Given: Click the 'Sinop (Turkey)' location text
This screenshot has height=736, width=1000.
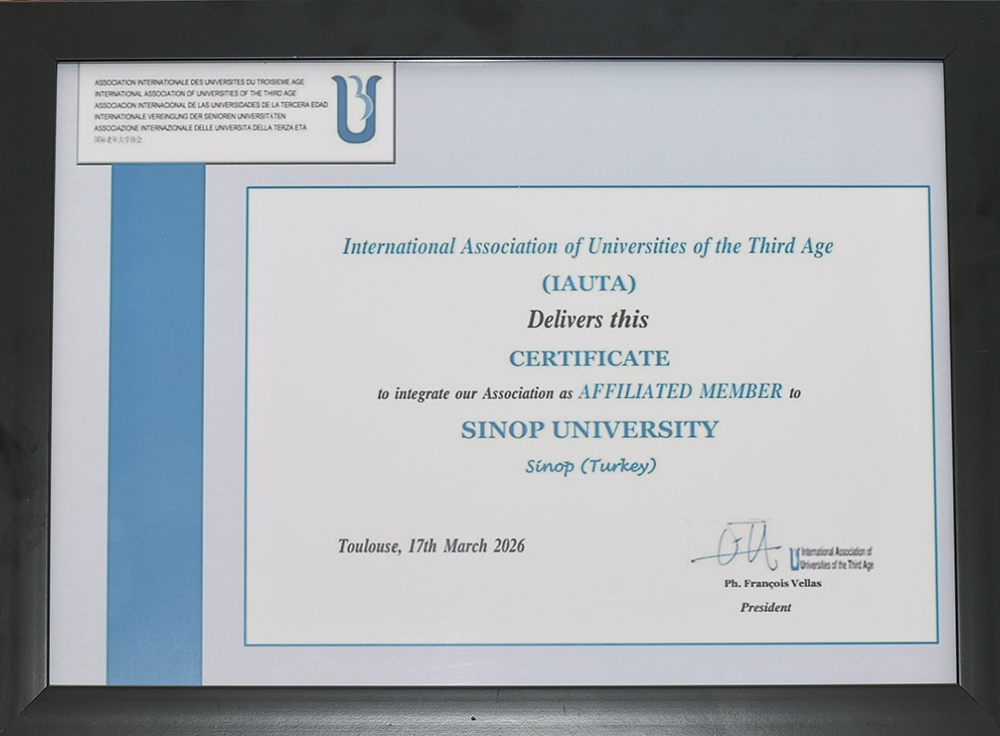Looking at the screenshot, I should pos(590,467).
